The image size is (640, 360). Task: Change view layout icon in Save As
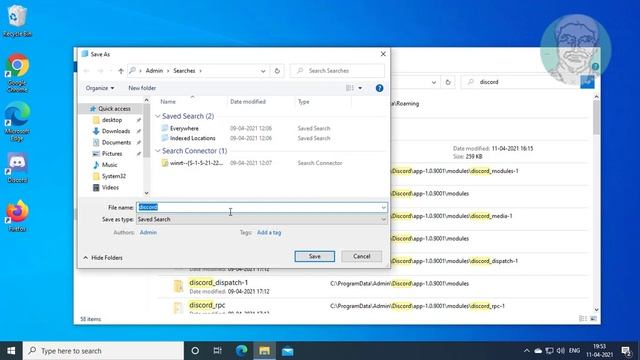[350, 88]
